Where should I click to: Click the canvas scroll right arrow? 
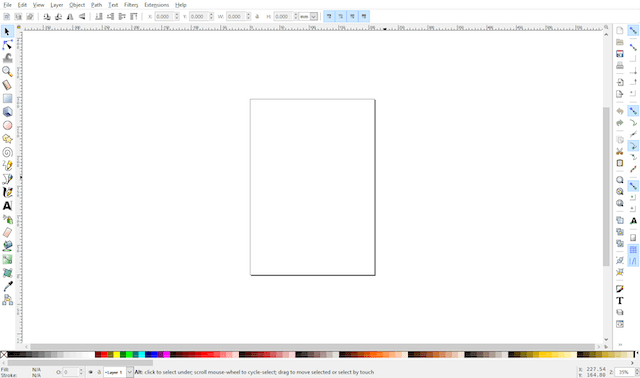pyautogui.click(x=599, y=347)
